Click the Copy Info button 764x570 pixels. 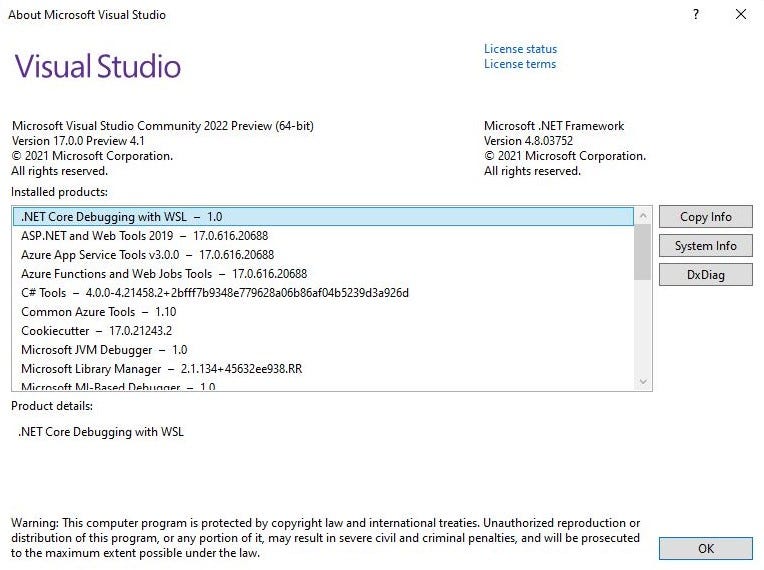point(706,217)
